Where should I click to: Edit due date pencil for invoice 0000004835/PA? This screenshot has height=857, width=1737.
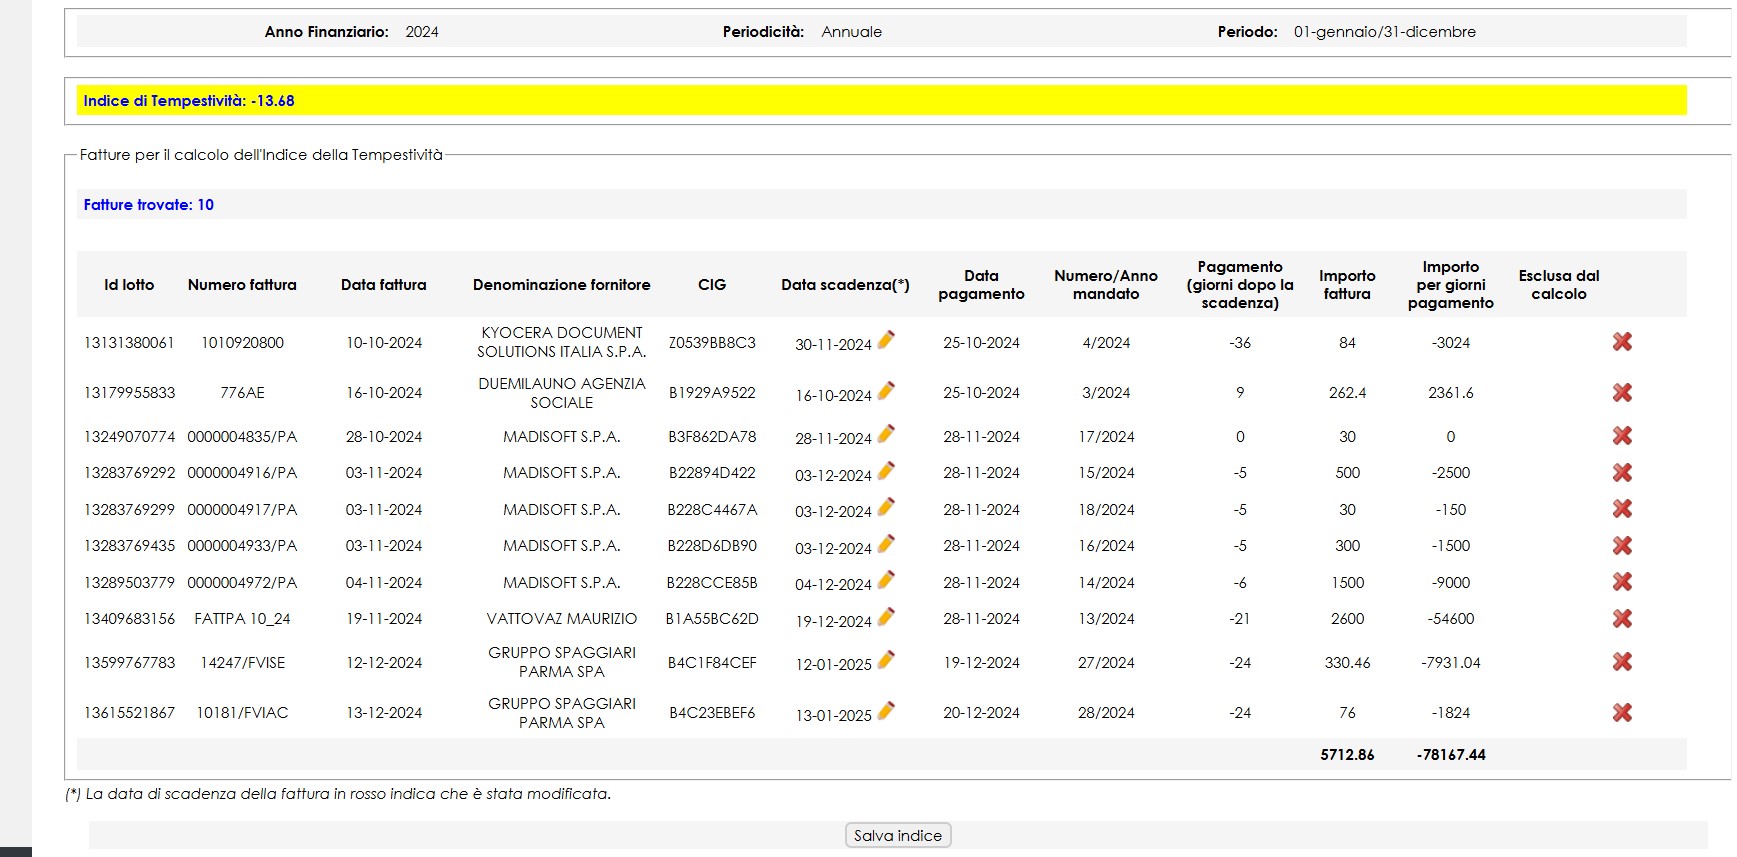pyautogui.click(x=886, y=434)
